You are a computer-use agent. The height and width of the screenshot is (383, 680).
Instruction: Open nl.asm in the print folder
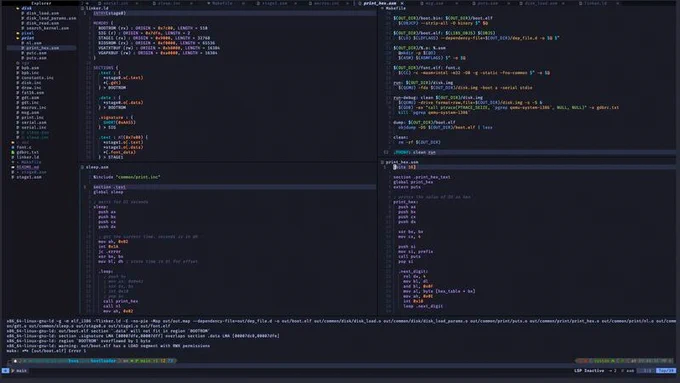click(34, 43)
